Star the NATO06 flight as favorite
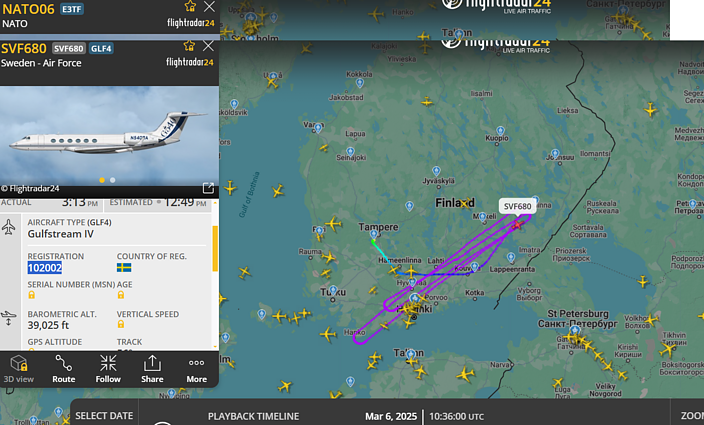Screen dimensions: 704x425 190,6
